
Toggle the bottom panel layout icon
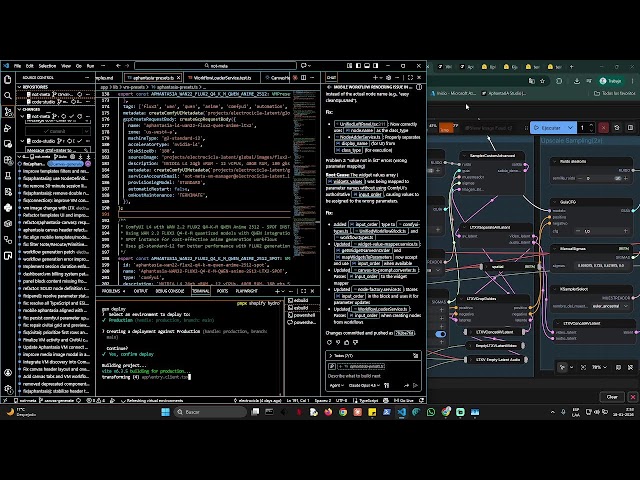pos(367,66)
